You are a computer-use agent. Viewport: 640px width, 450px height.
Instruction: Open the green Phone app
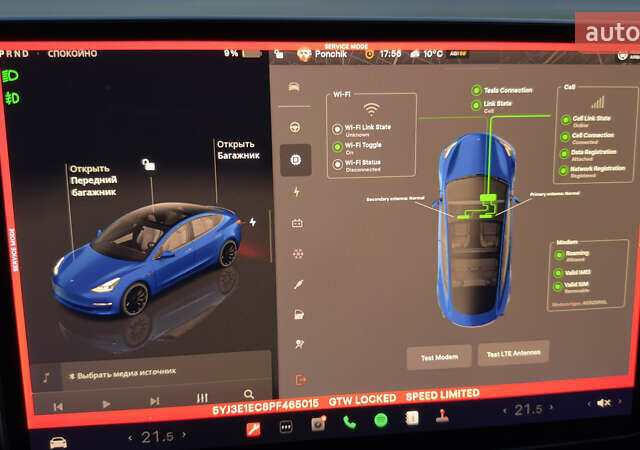click(x=349, y=422)
